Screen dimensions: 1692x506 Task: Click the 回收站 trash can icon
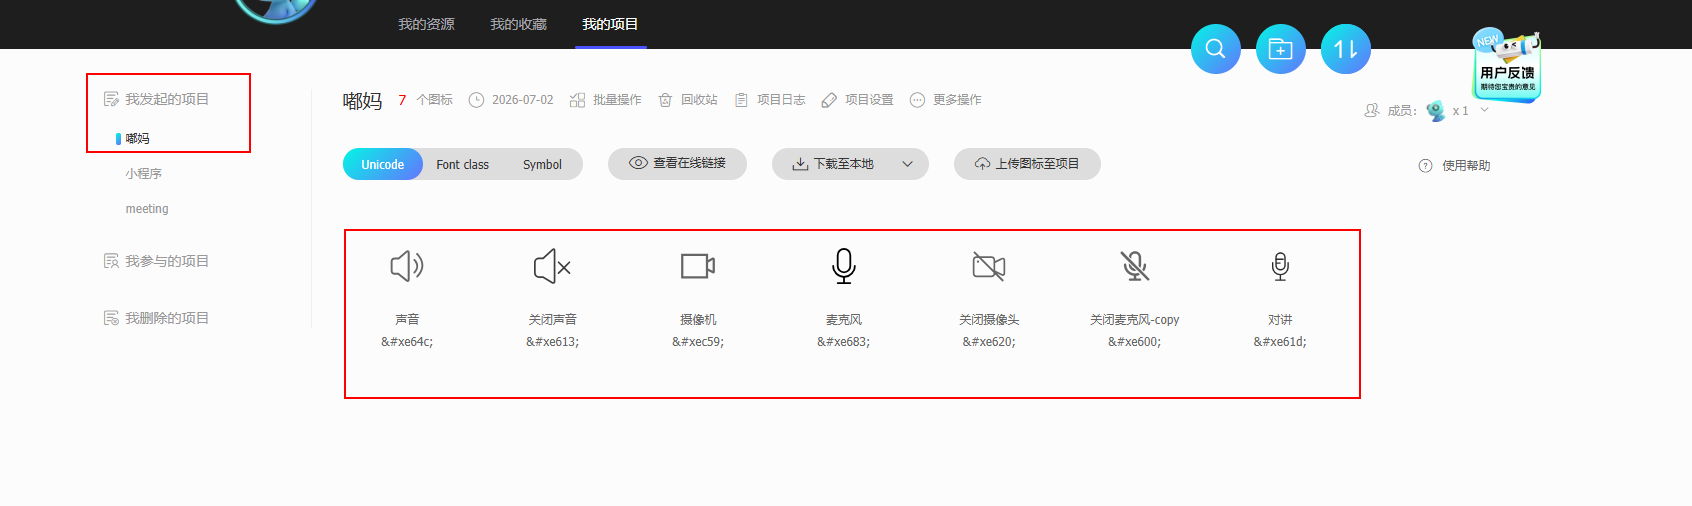665,100
